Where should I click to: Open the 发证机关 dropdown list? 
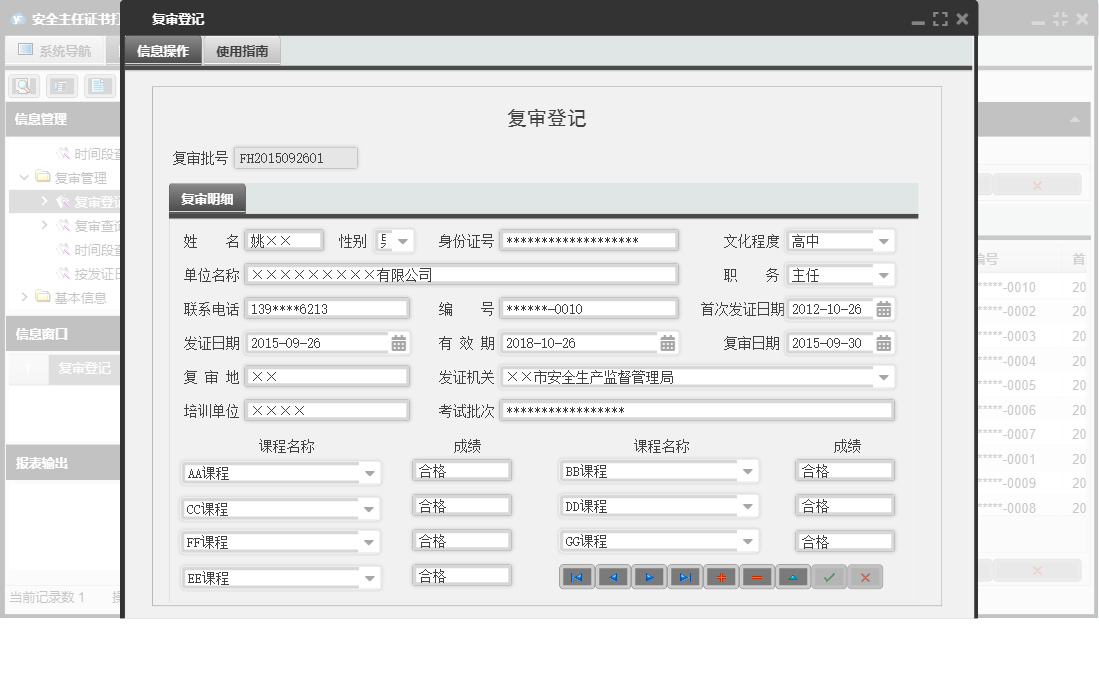coord(884,377)
